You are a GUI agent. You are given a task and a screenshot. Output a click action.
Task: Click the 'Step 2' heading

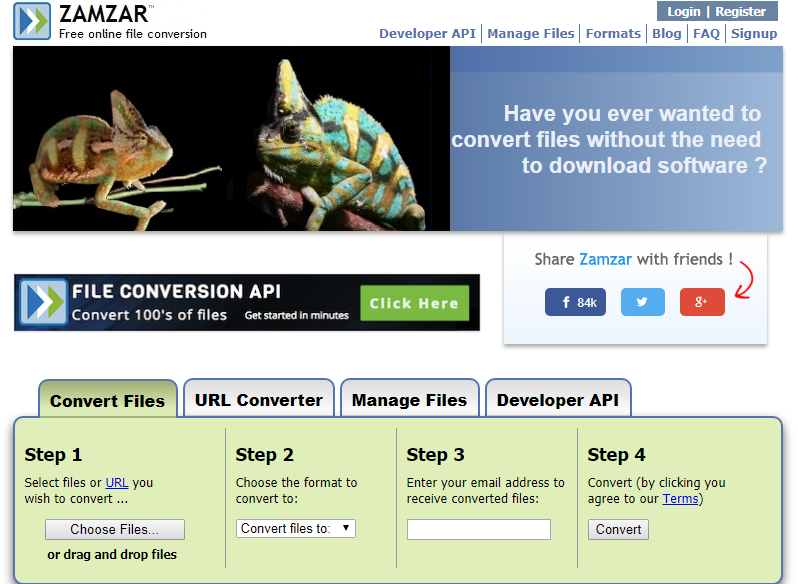pos(264,454)
